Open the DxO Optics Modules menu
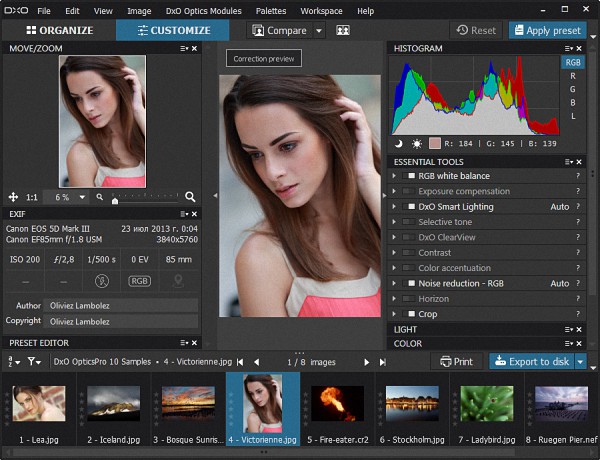This screenshot has width=600, height=460. click(x=203, y=10)
